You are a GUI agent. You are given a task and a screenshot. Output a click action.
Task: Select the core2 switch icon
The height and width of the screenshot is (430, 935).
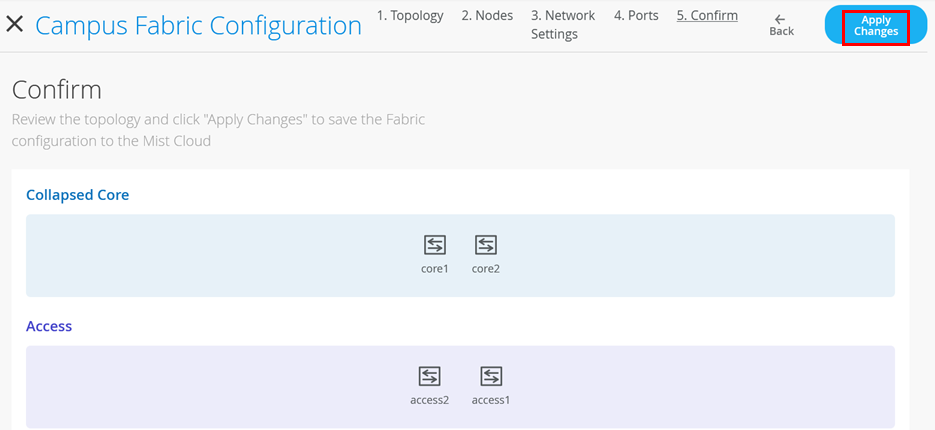485,245
